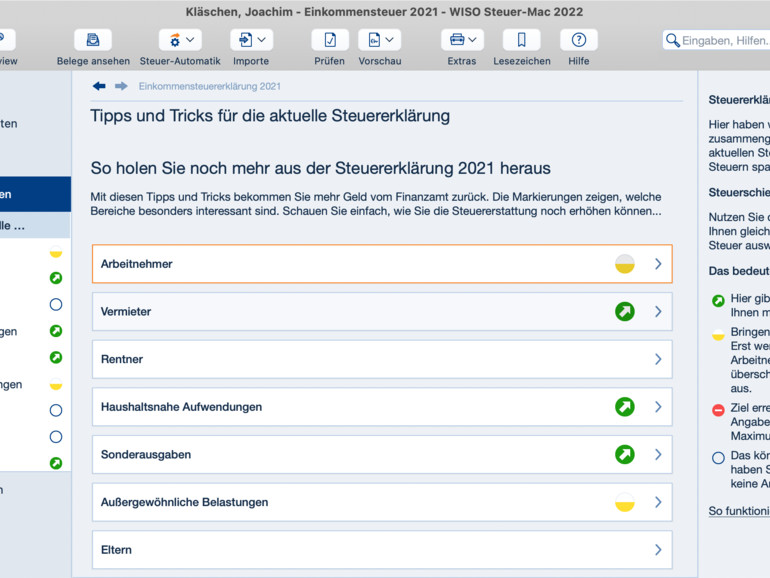Open the Arbeitnehmer tips row
This screenshot has height=578, width=770.
coord(382,264)
